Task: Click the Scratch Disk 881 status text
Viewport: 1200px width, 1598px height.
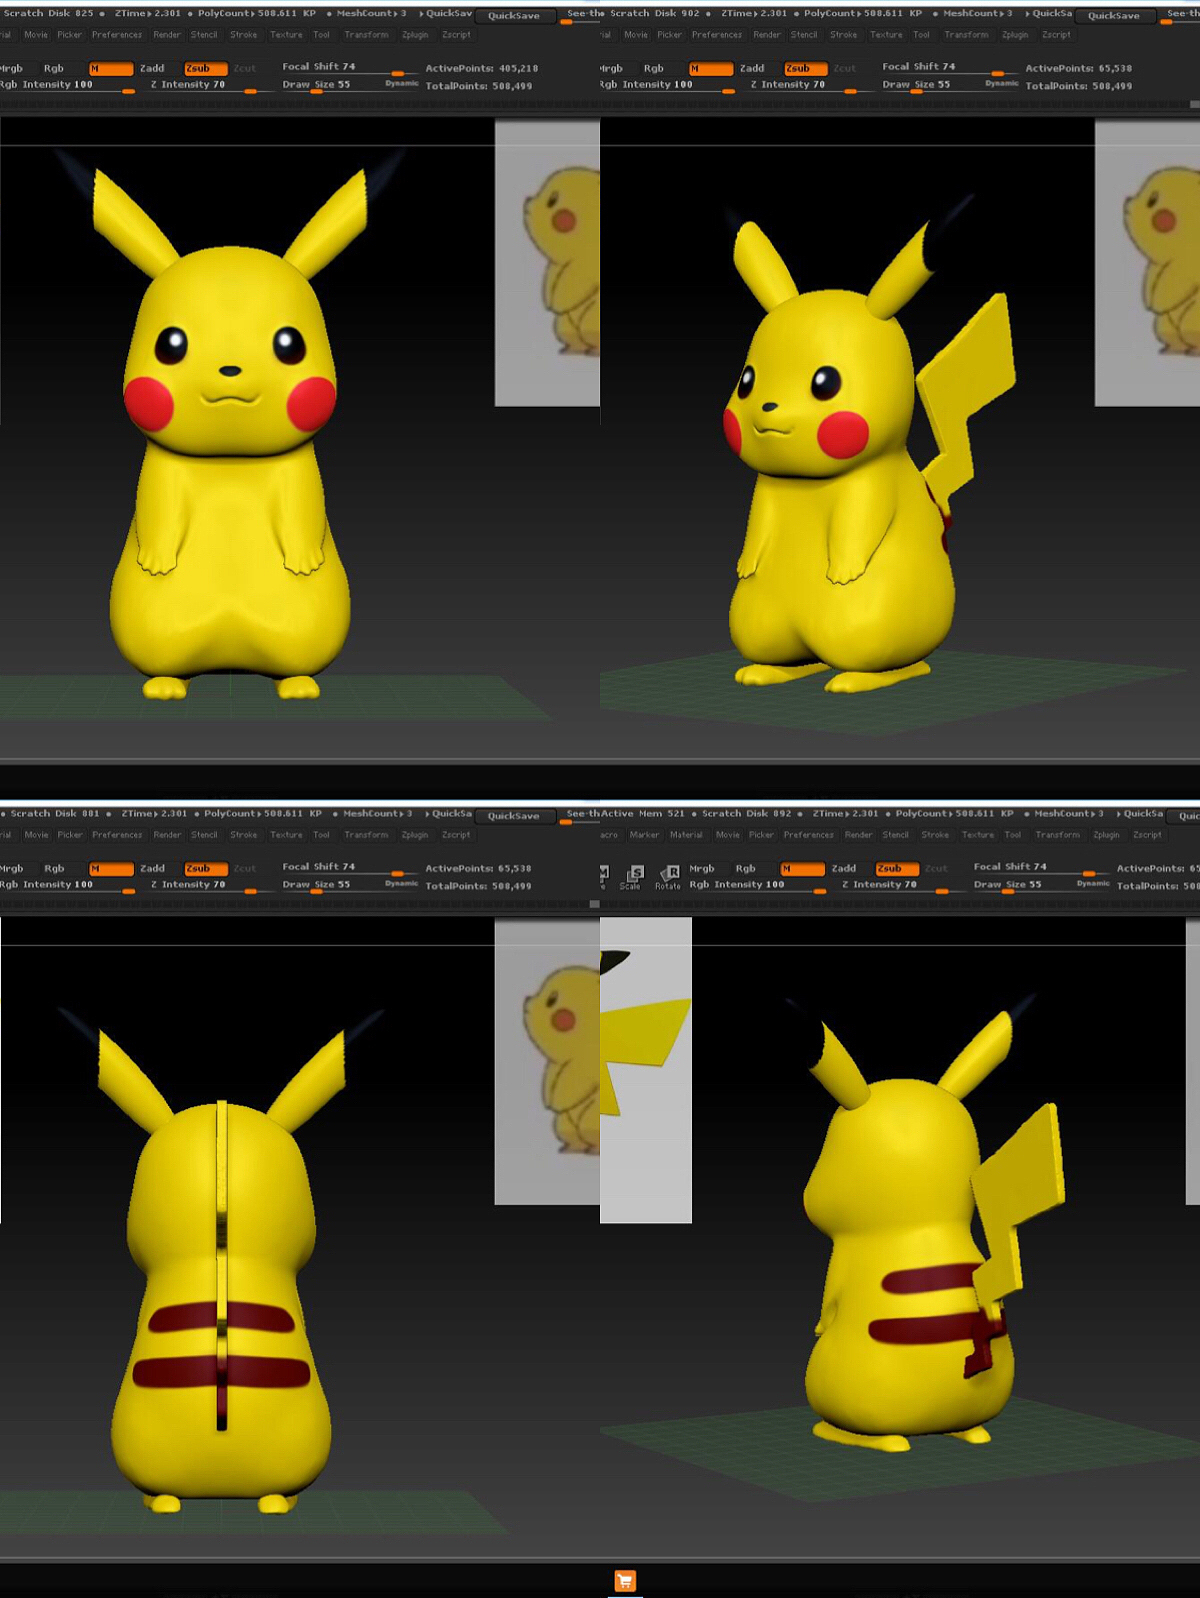Action: coord(55,813)
